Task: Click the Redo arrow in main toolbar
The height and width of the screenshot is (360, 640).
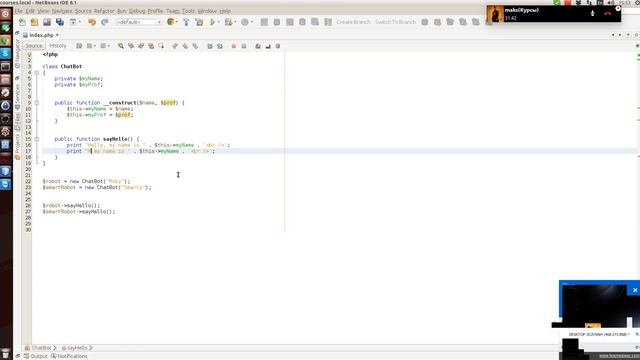Action: pyautogui.click(x=105, y=22)
